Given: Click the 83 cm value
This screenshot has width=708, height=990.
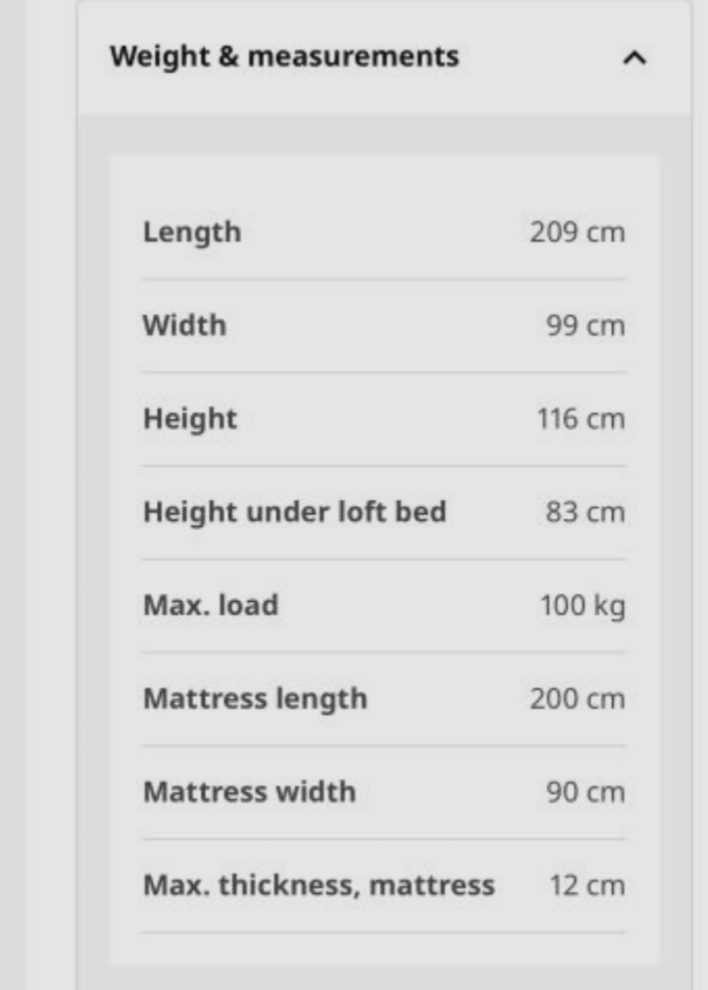Looking at the screenshot, I should (x=585, y=512).
